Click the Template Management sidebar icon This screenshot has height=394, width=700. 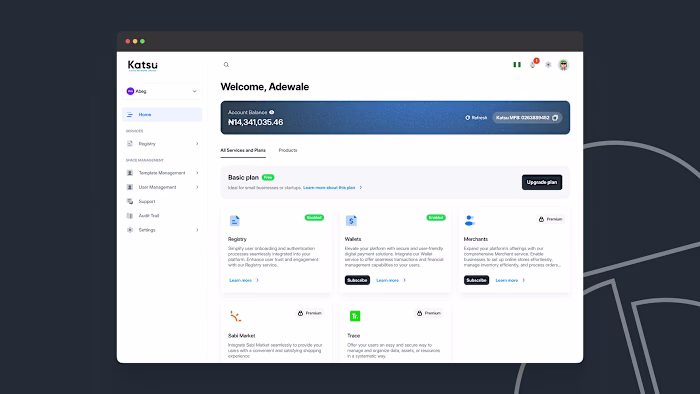click(130, 173)
